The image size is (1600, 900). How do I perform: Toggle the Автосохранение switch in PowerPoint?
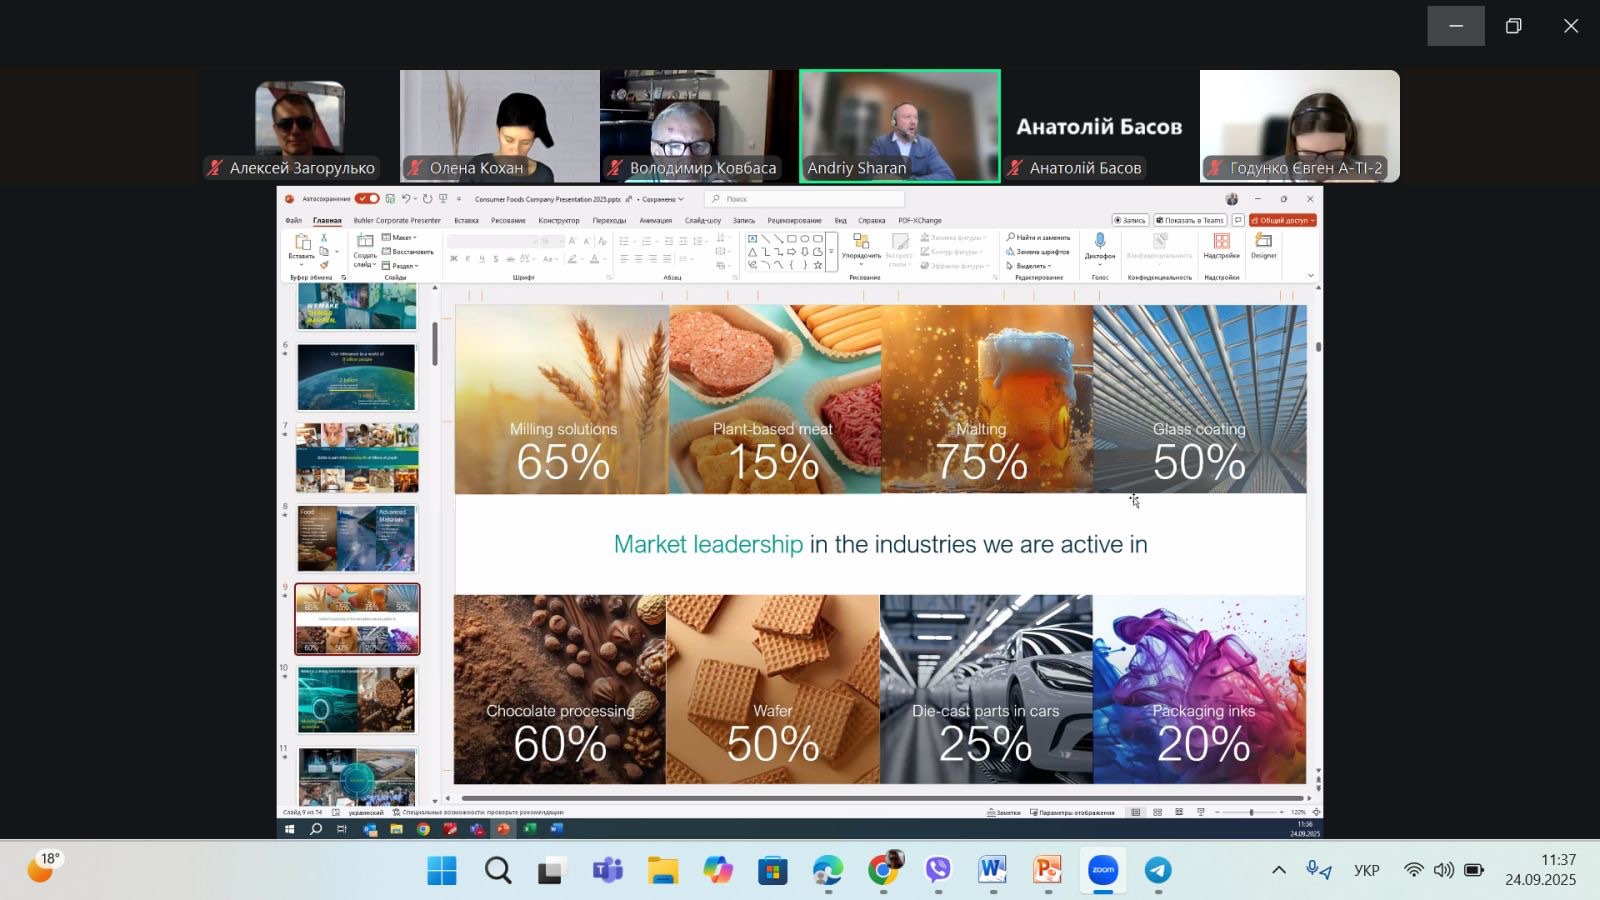367,199
